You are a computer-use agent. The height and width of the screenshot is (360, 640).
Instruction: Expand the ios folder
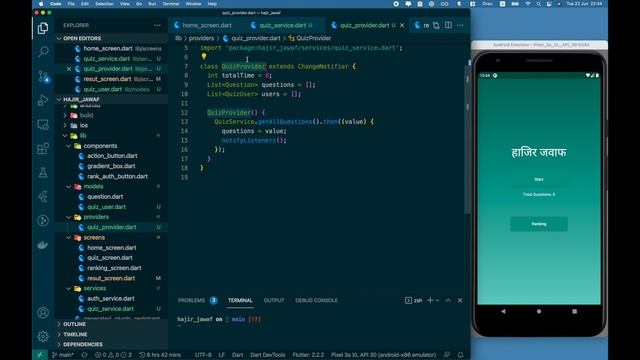point(84,125)
